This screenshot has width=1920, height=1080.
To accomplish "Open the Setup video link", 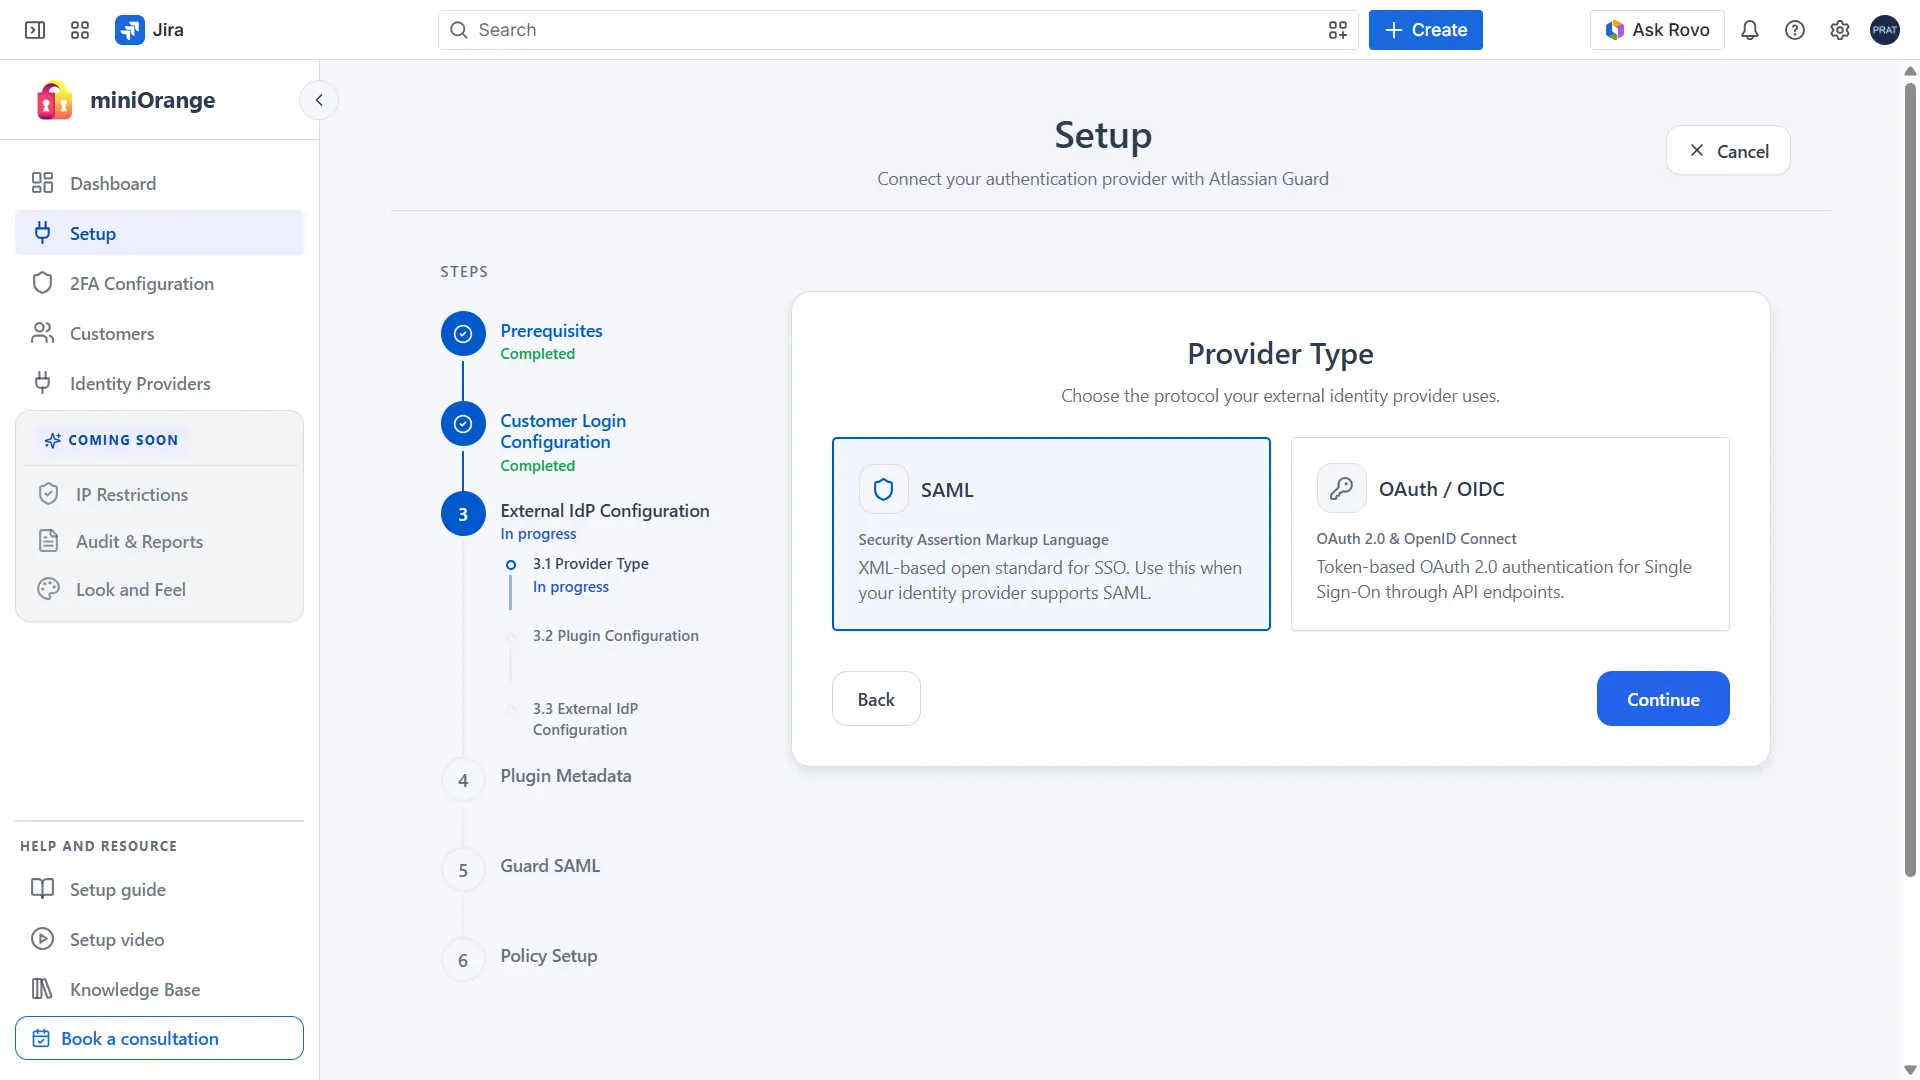I will 159,939.
